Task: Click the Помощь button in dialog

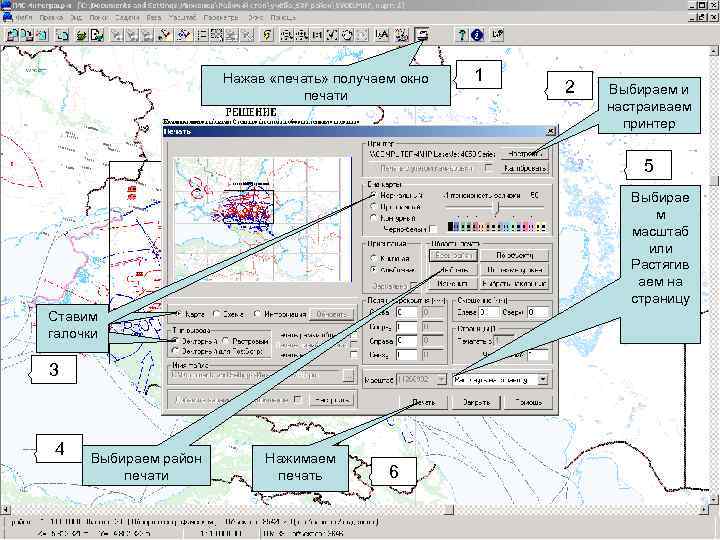Action: pyautogui.click(x=529, y=402)
